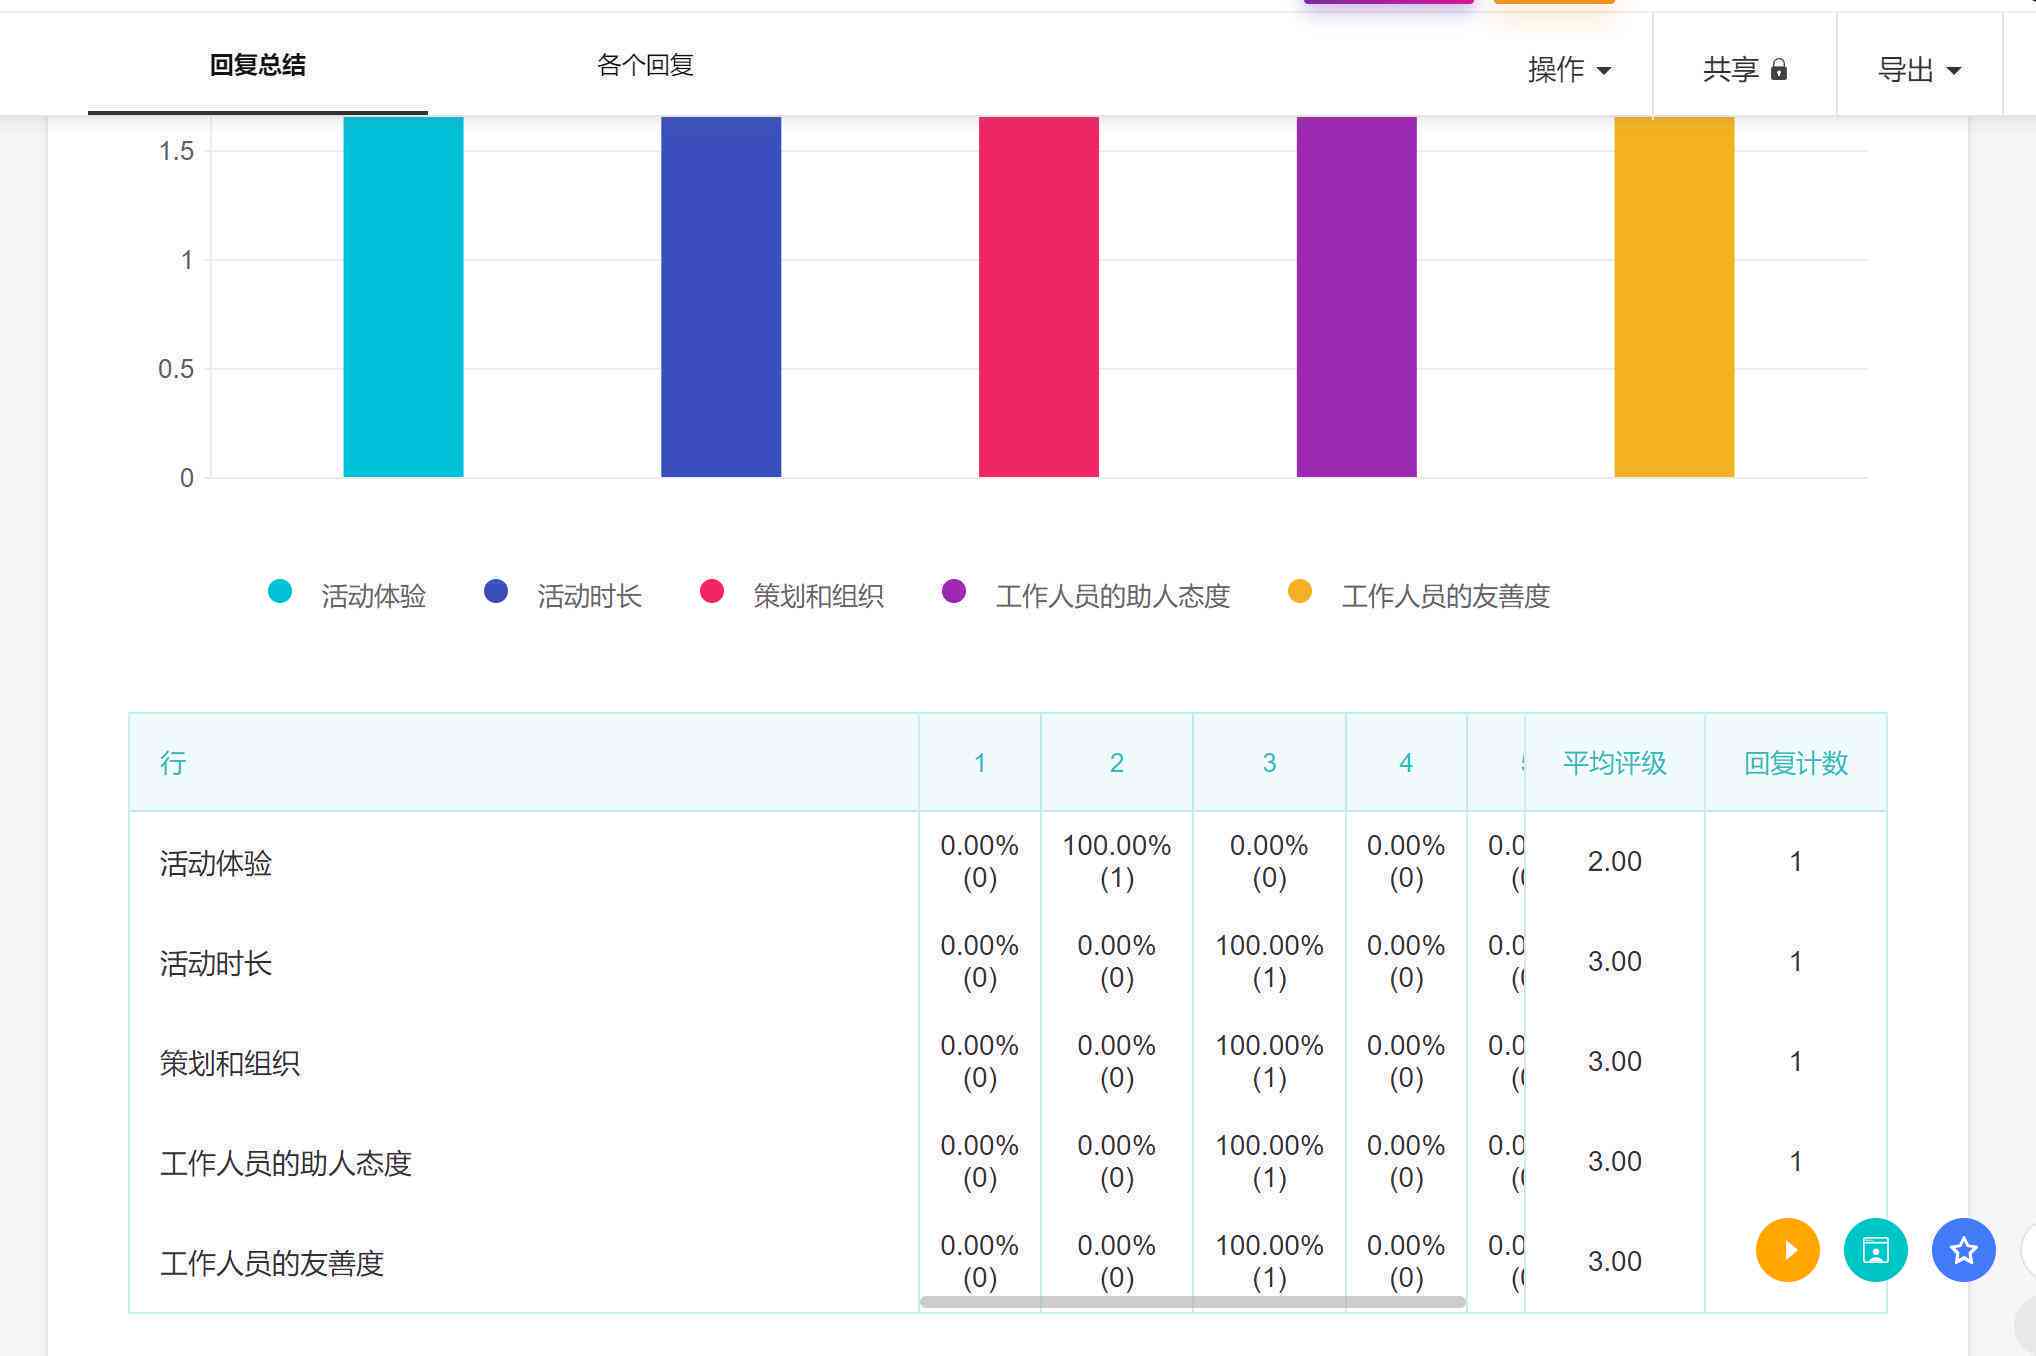Image resolution: width=2036 pixels, height=1356 pixels.
Task: Toggle 工作人员的友善度 legend in chart
Action: tap(1419, 595)
